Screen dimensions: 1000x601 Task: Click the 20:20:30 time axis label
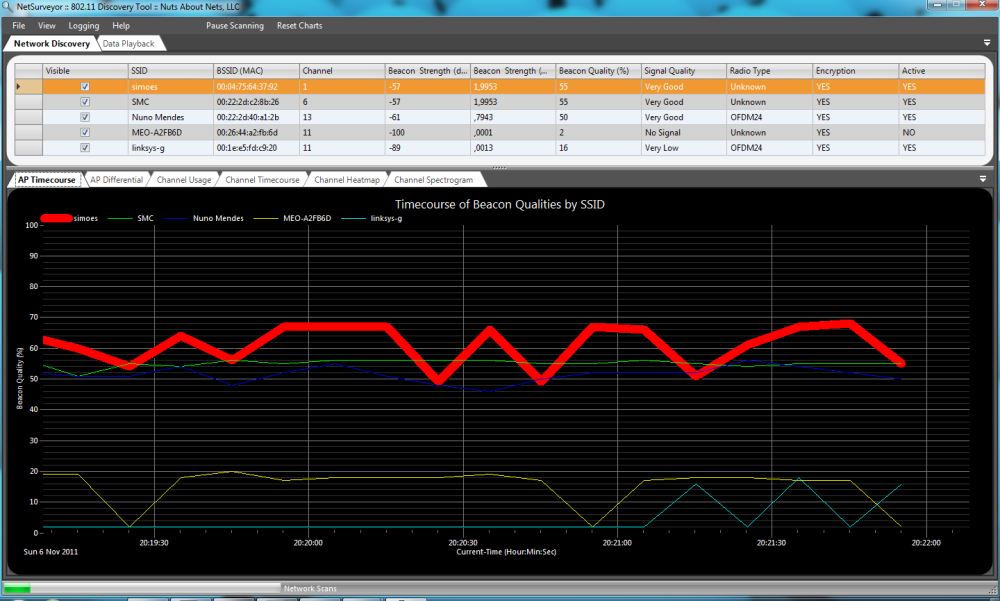tap(462, 542)
